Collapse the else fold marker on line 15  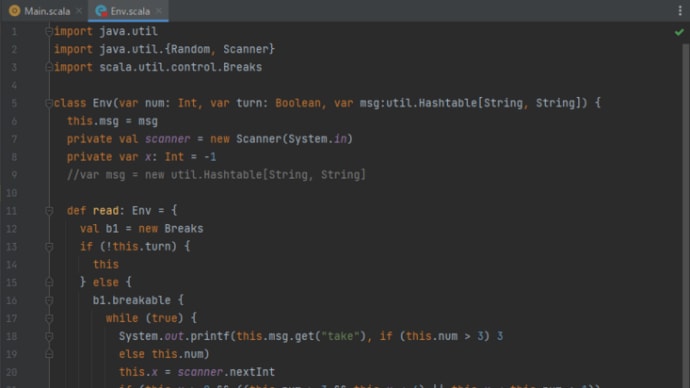49,282
